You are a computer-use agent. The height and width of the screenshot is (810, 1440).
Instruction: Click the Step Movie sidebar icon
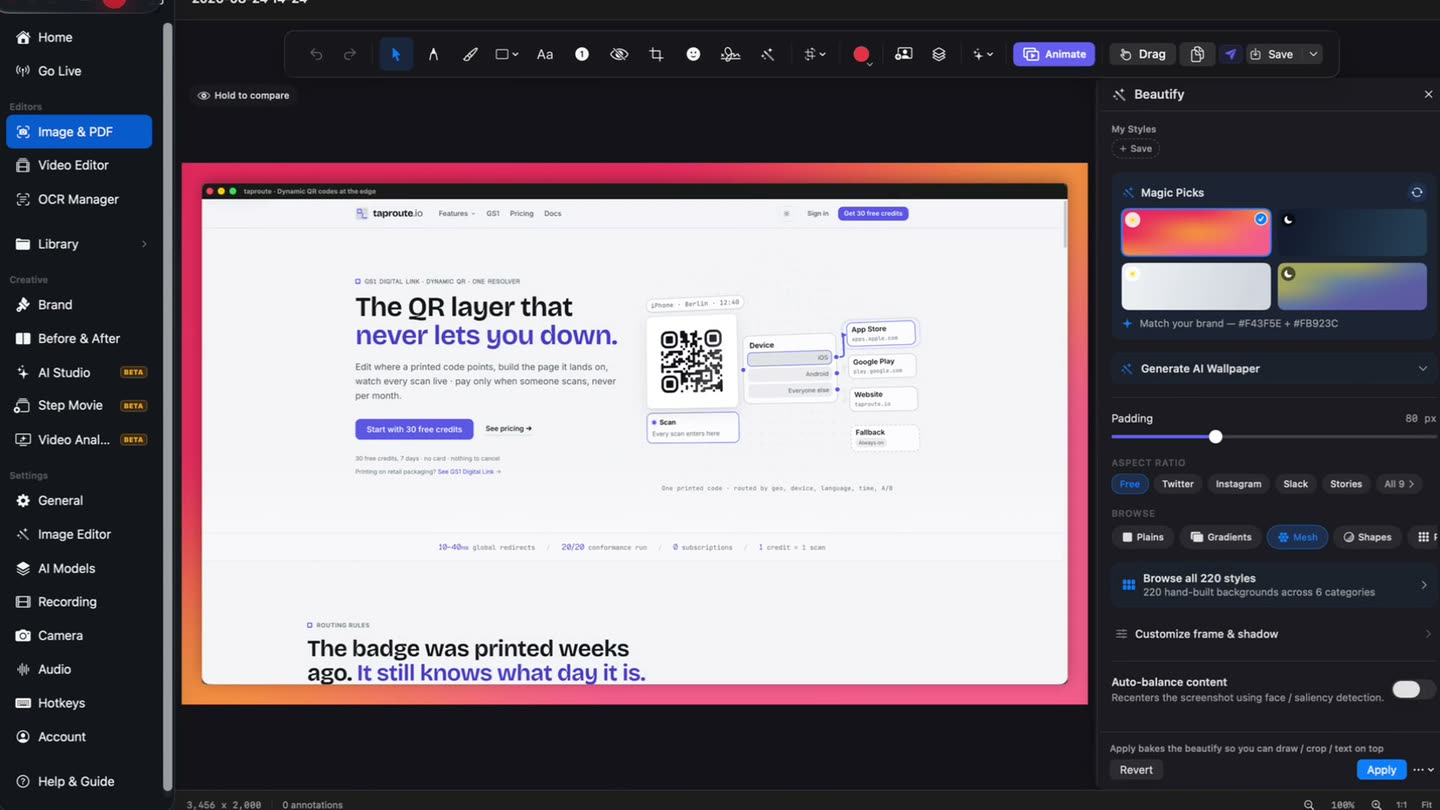22,406
